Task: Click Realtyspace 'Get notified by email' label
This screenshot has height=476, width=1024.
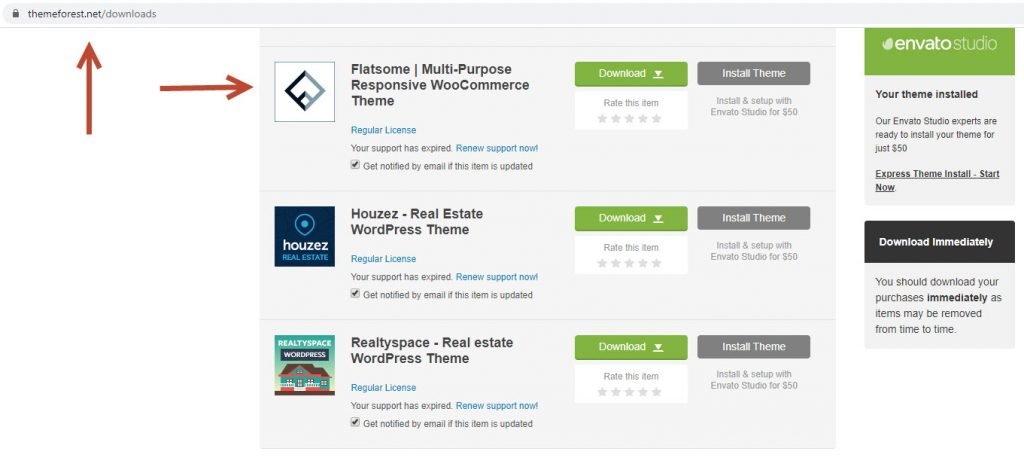Action: [x=448, y=423]
